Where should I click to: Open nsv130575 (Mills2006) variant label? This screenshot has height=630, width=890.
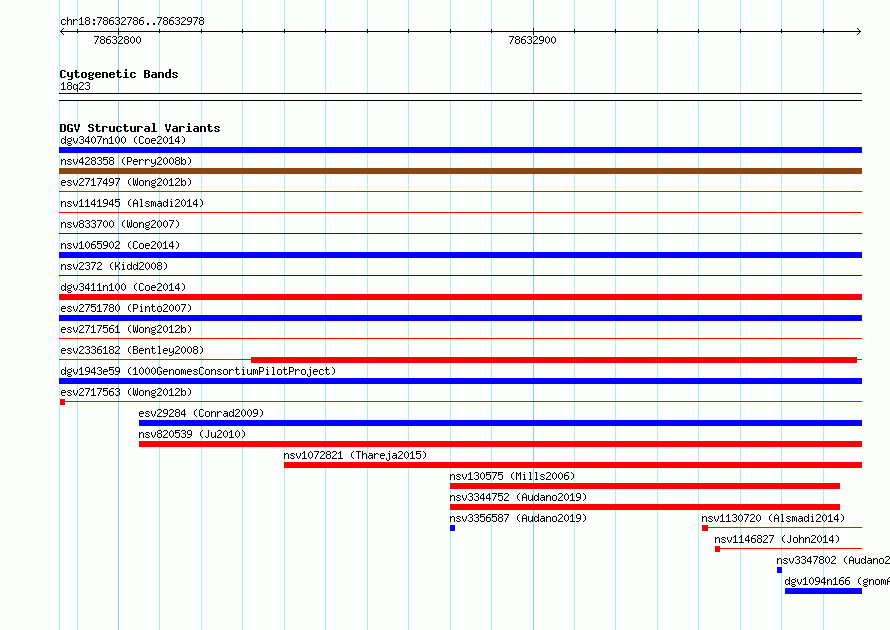click(x=512, y=476)
